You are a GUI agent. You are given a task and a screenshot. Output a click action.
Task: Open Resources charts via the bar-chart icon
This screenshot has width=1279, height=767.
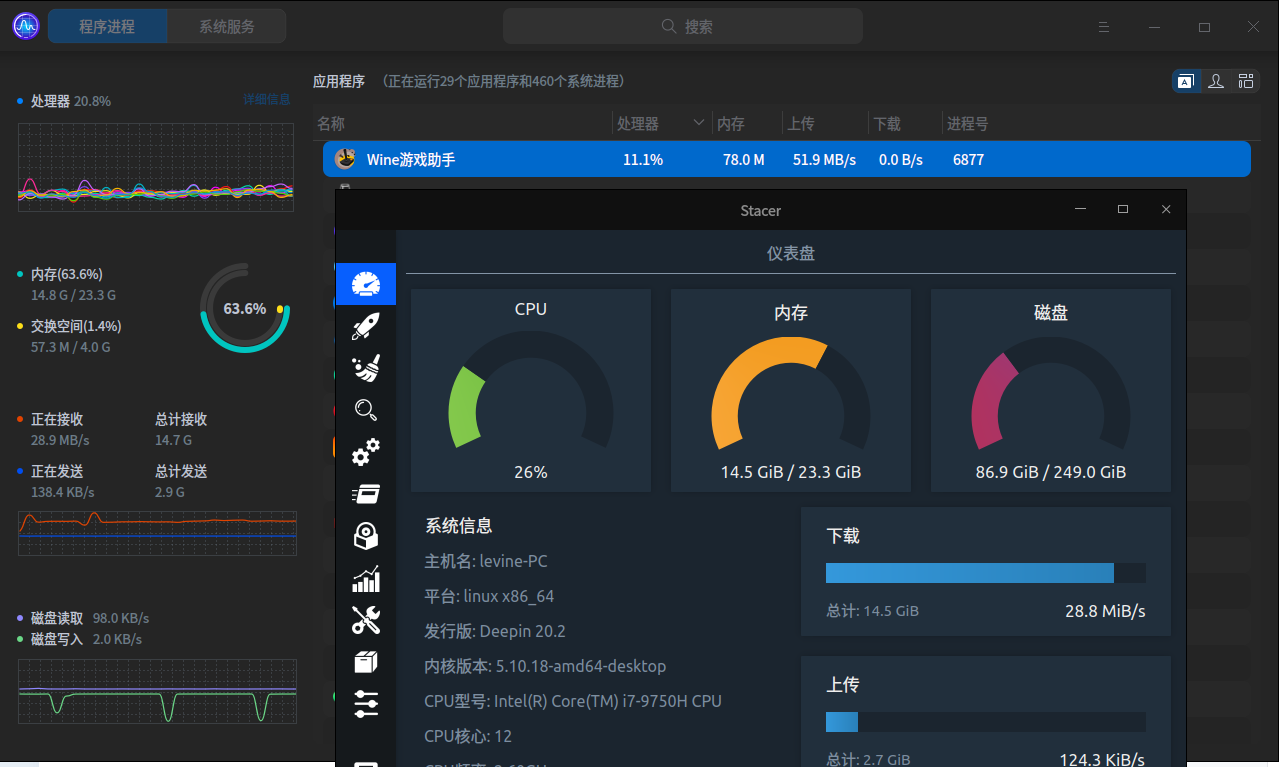(x=366, y=579)
